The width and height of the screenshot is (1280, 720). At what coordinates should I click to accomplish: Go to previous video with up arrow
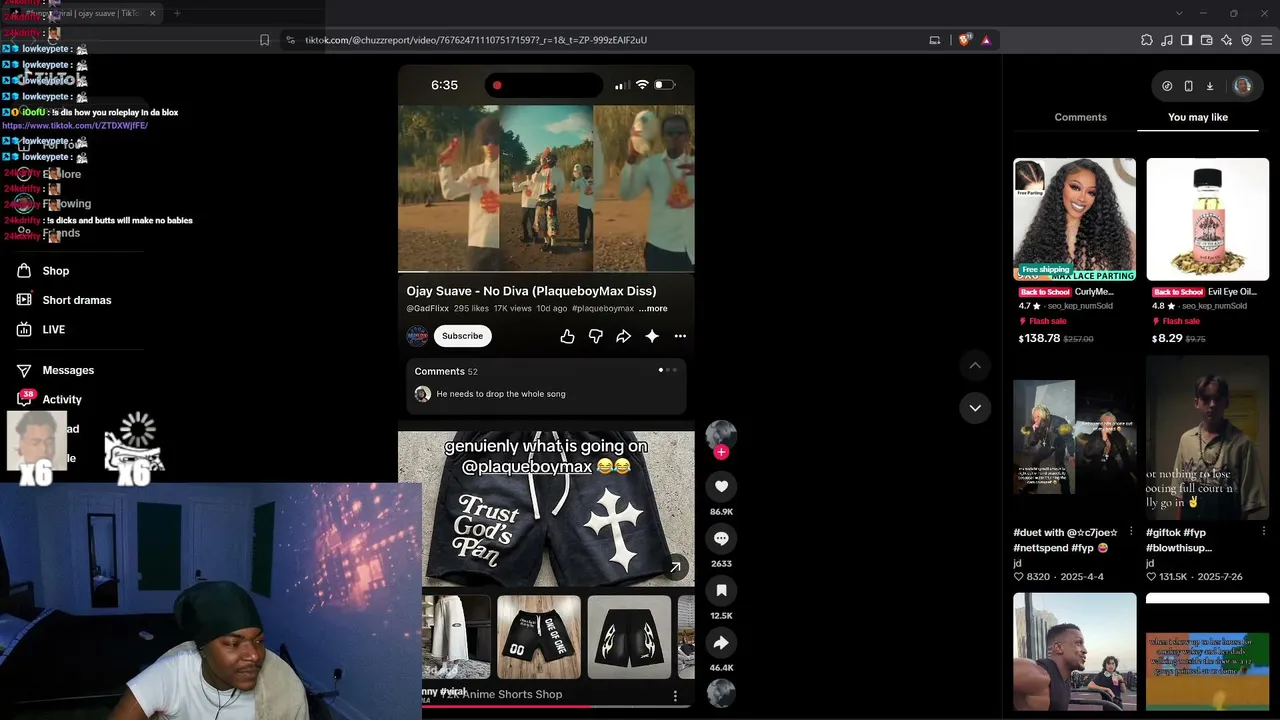click(975, 365)
